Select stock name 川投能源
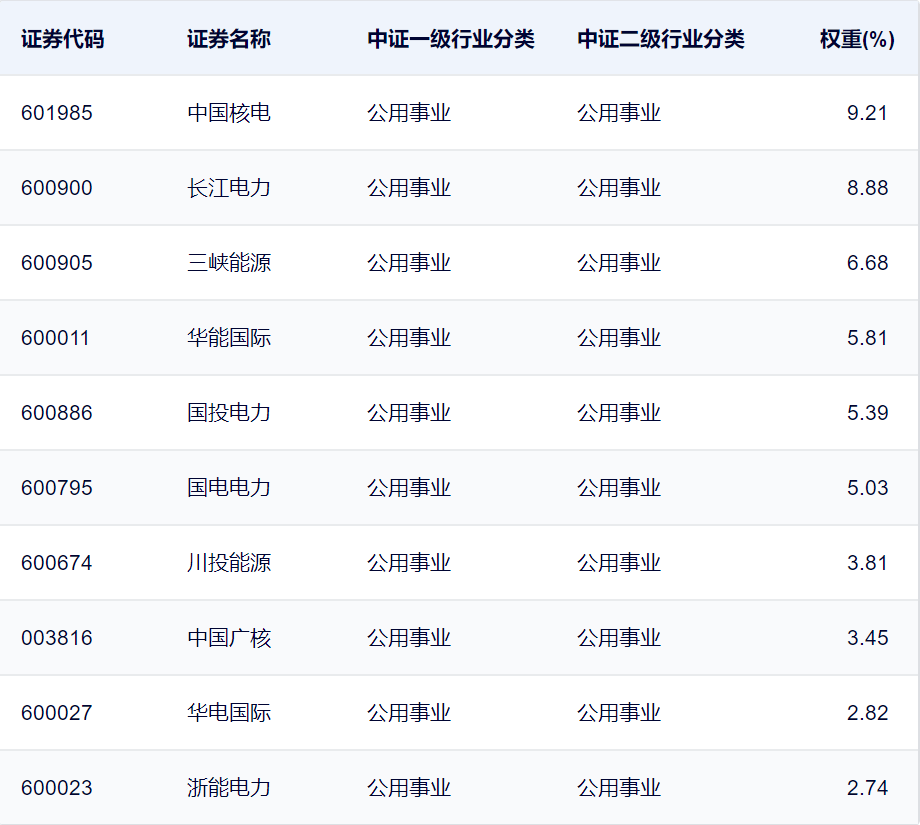 pyautogui.click(x=229, y=563)
